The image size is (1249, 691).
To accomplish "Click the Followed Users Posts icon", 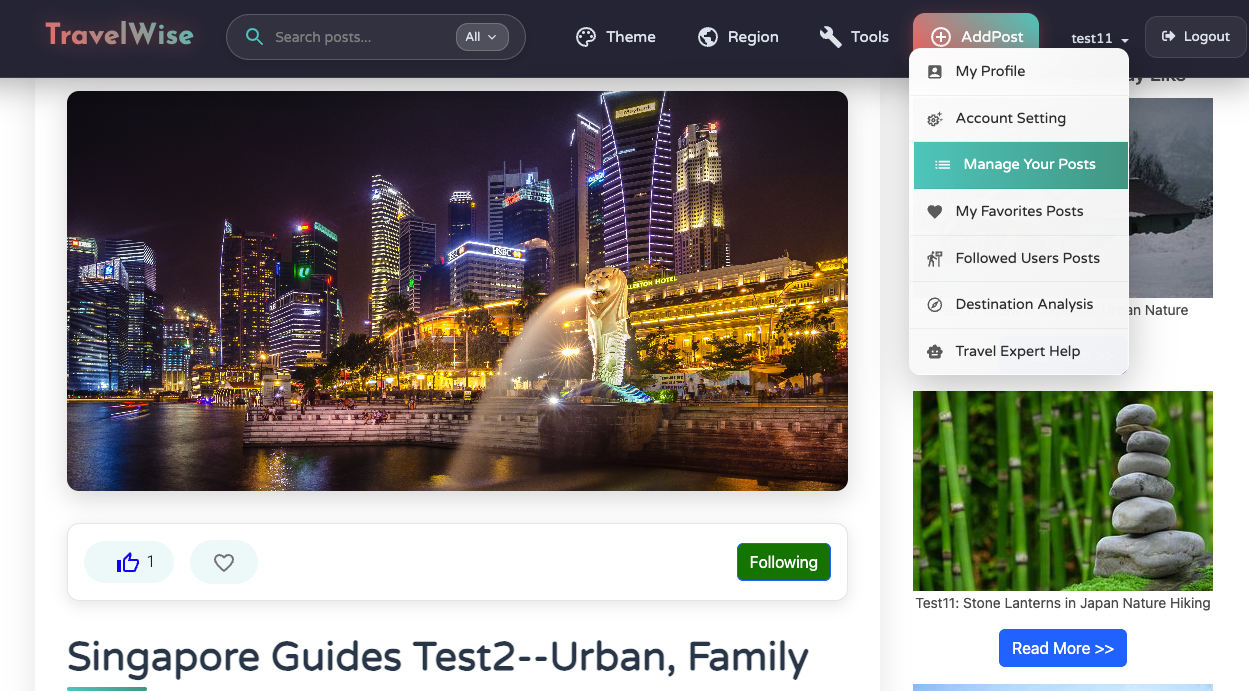I will tap(935, 258).
